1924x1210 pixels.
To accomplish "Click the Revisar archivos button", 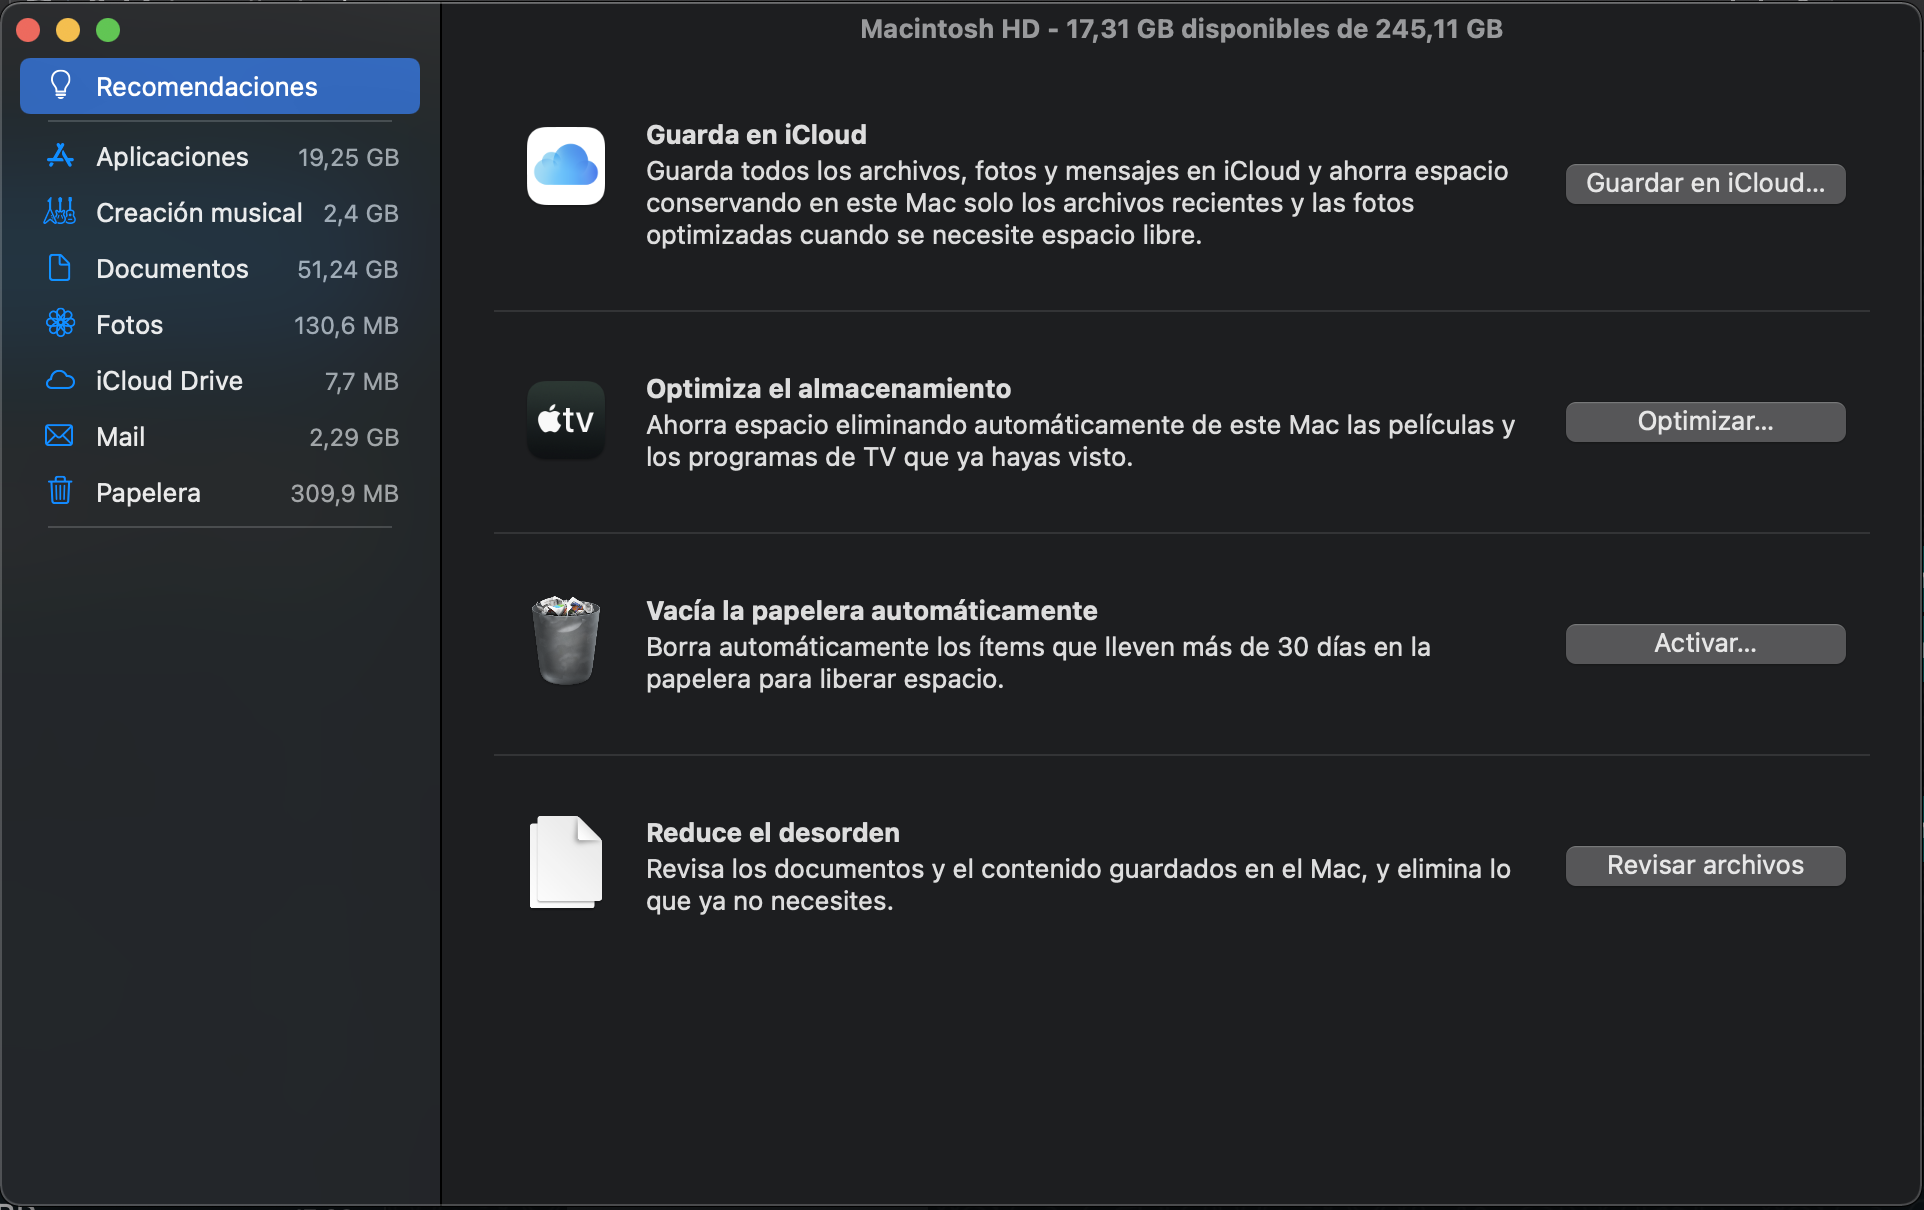I will [x=1705, y=866].
